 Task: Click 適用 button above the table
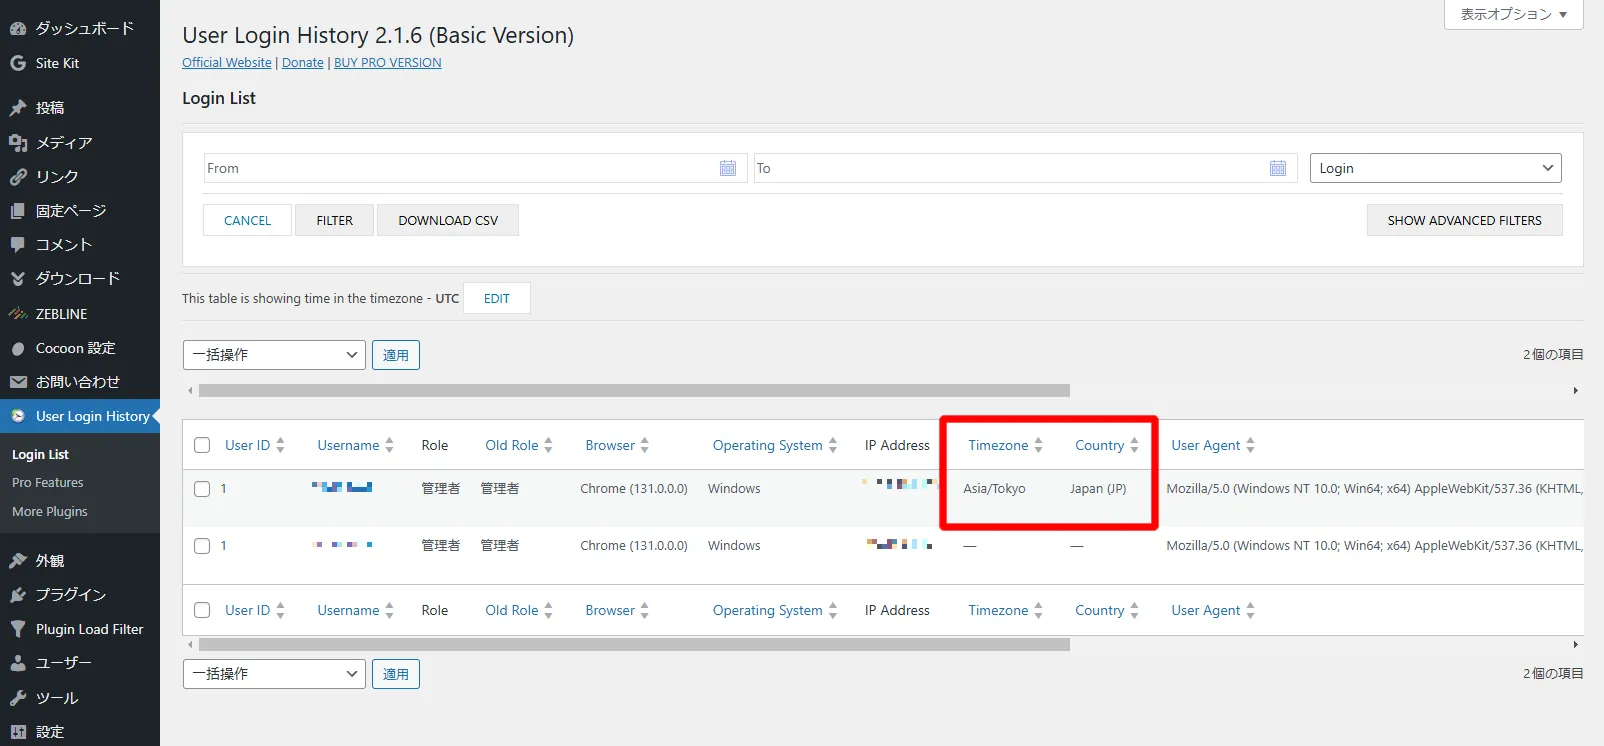click(x=396, y=355)
